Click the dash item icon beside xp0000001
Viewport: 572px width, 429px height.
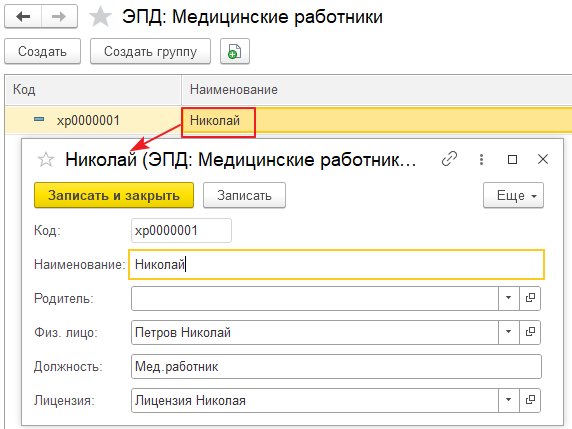[39, 119]
